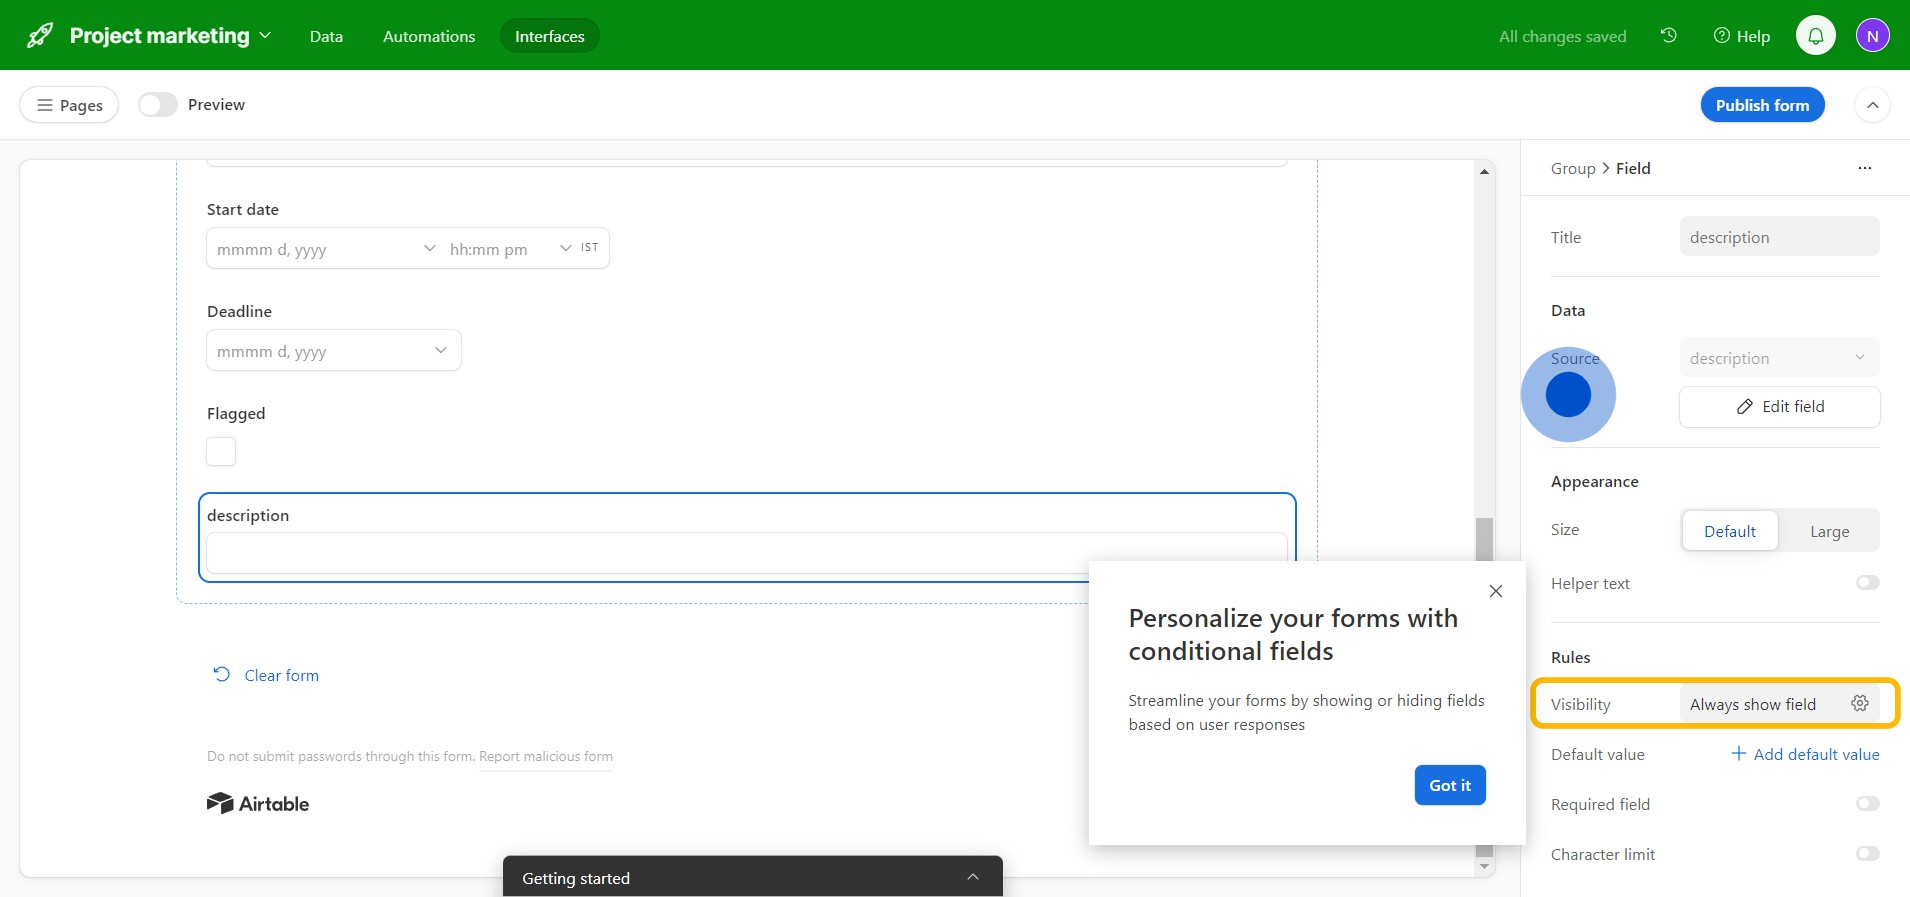Go to the Data tab
1910x897 pixels.
pyautogui.click(x=326, y=36)
